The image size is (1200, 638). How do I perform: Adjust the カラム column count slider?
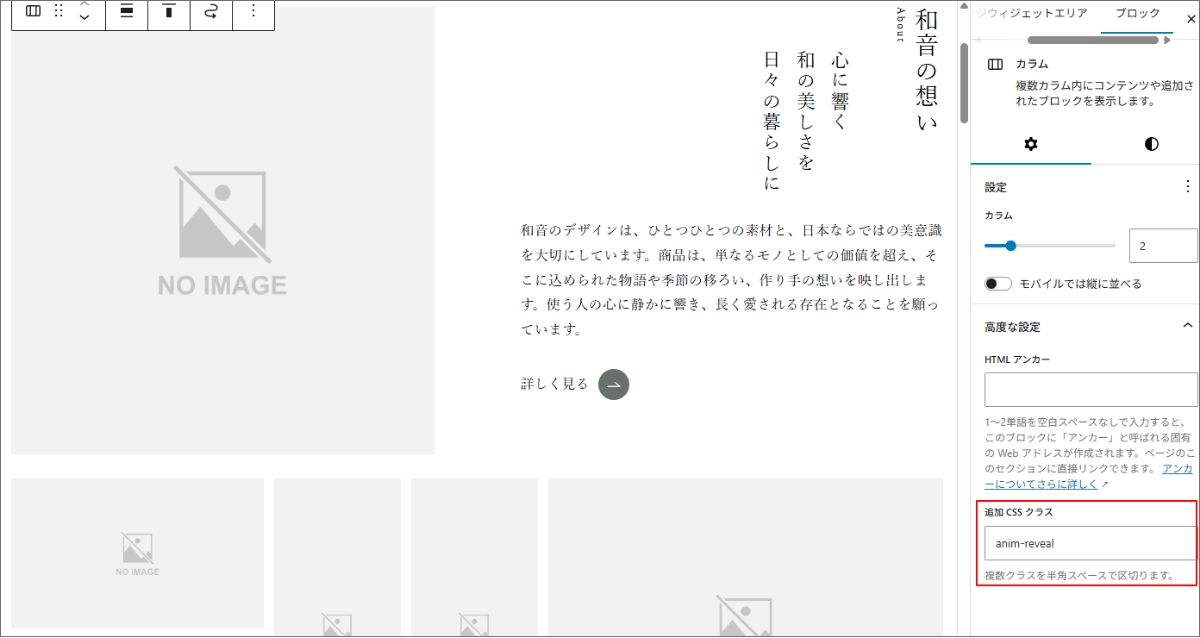pos(1013,243)
